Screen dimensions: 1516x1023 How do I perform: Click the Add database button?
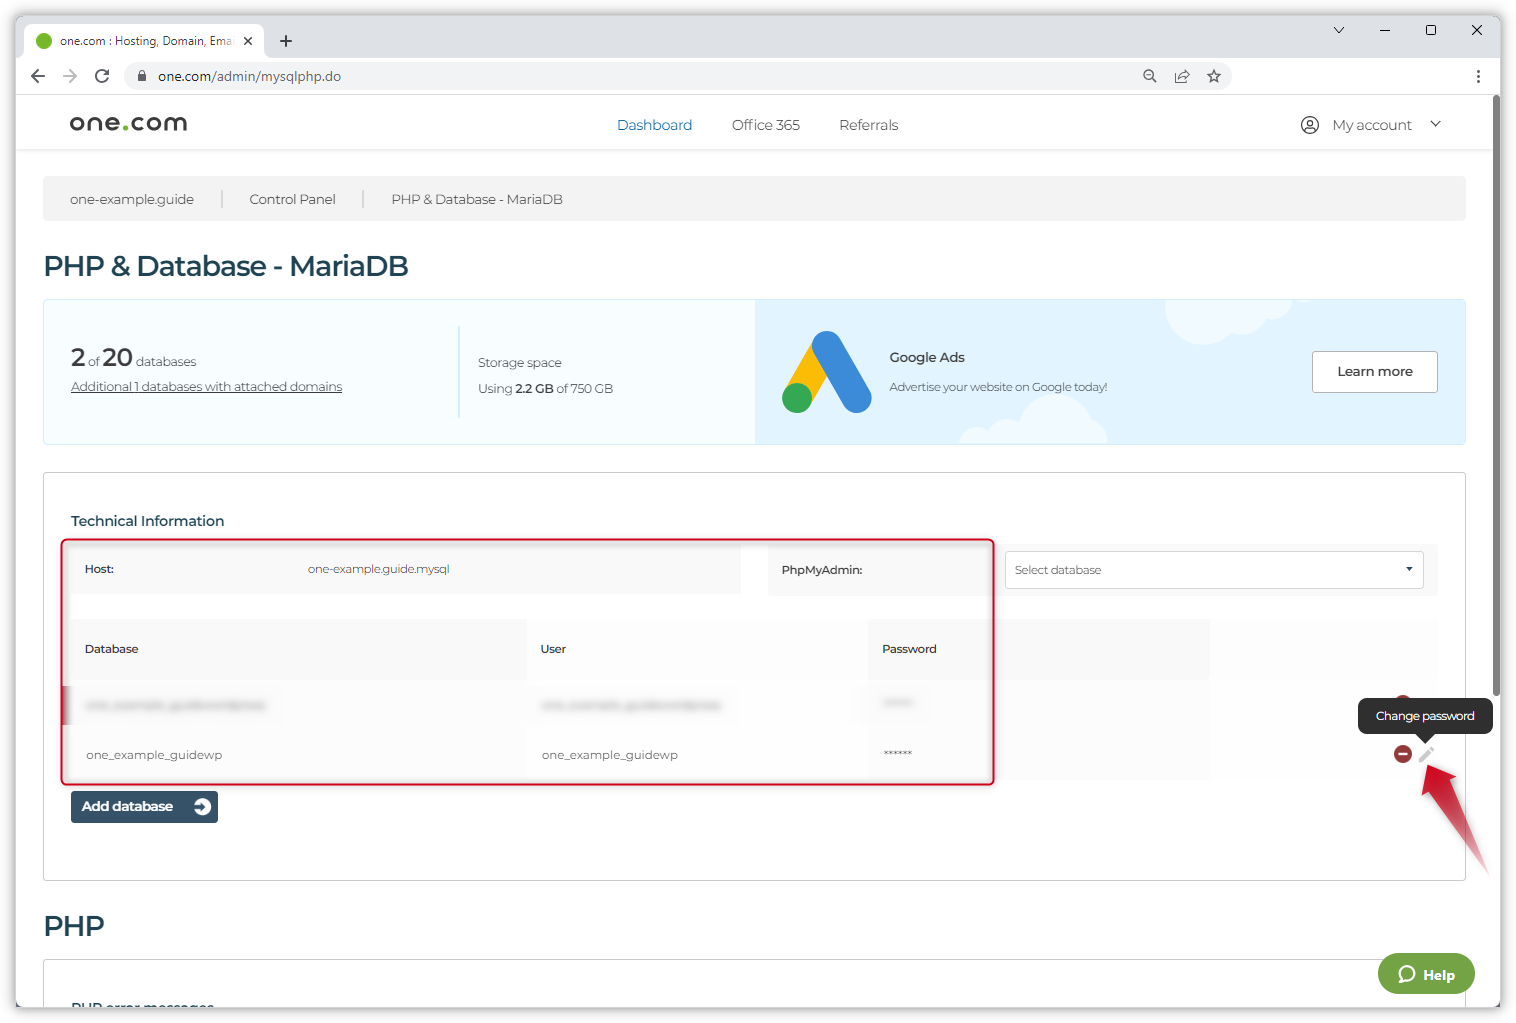tap(143, 806)
